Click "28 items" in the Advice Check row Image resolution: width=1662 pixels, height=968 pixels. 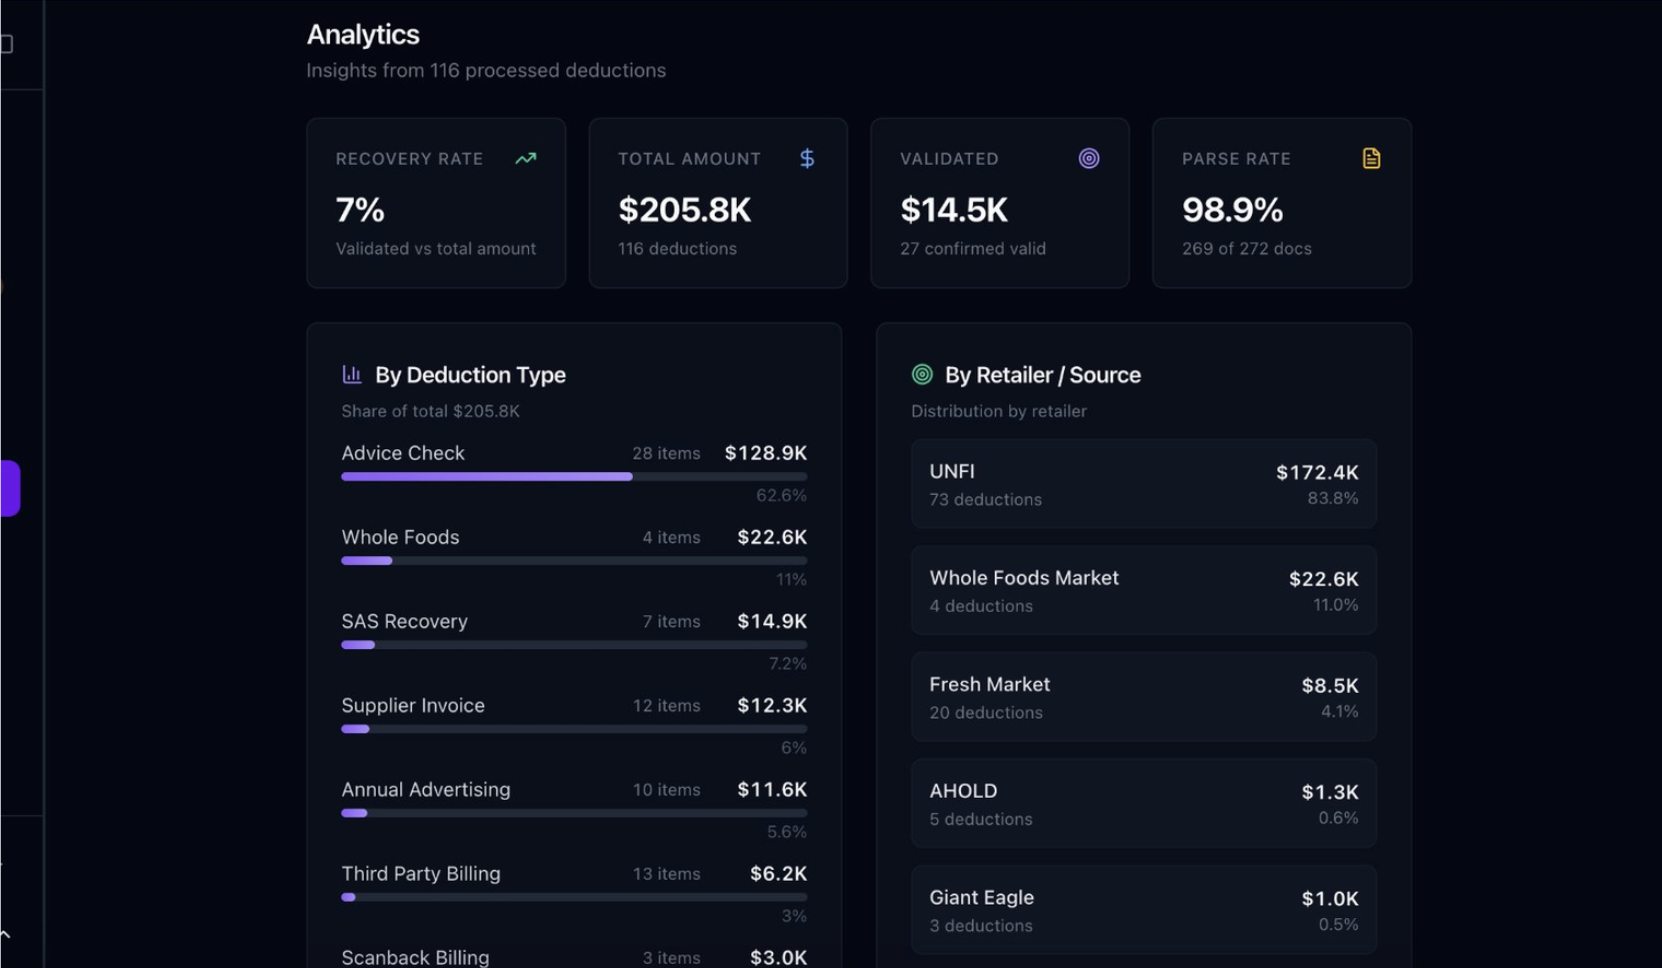coord(666,453)
